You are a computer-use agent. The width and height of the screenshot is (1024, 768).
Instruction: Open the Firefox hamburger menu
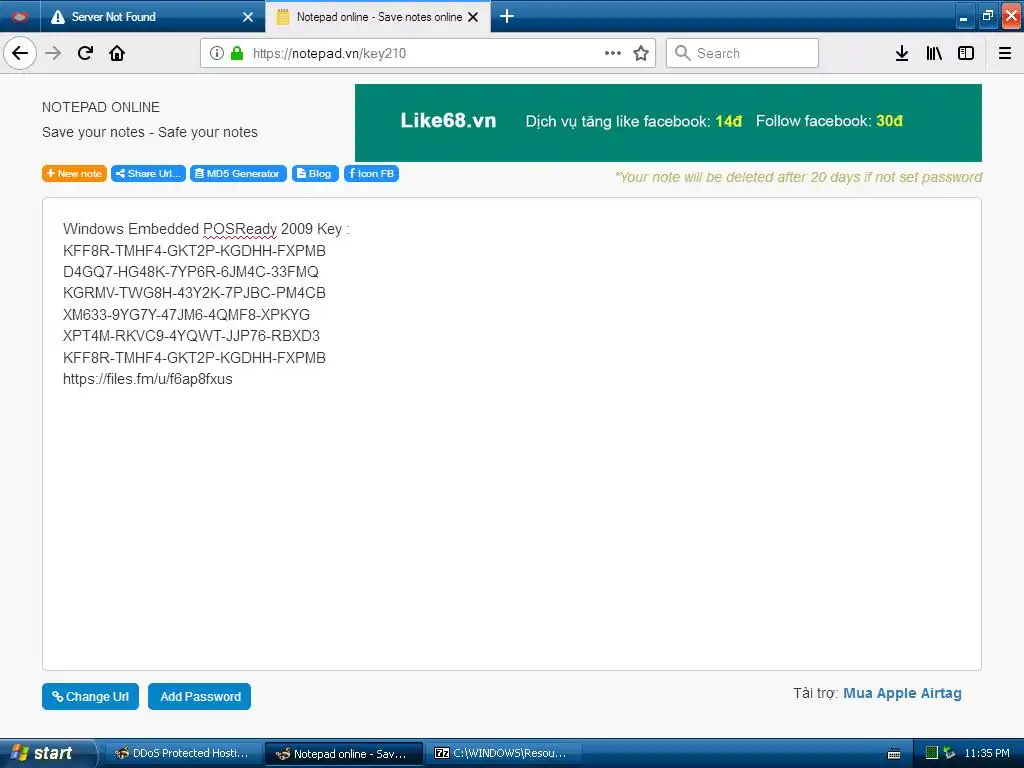coord(1005,53)
